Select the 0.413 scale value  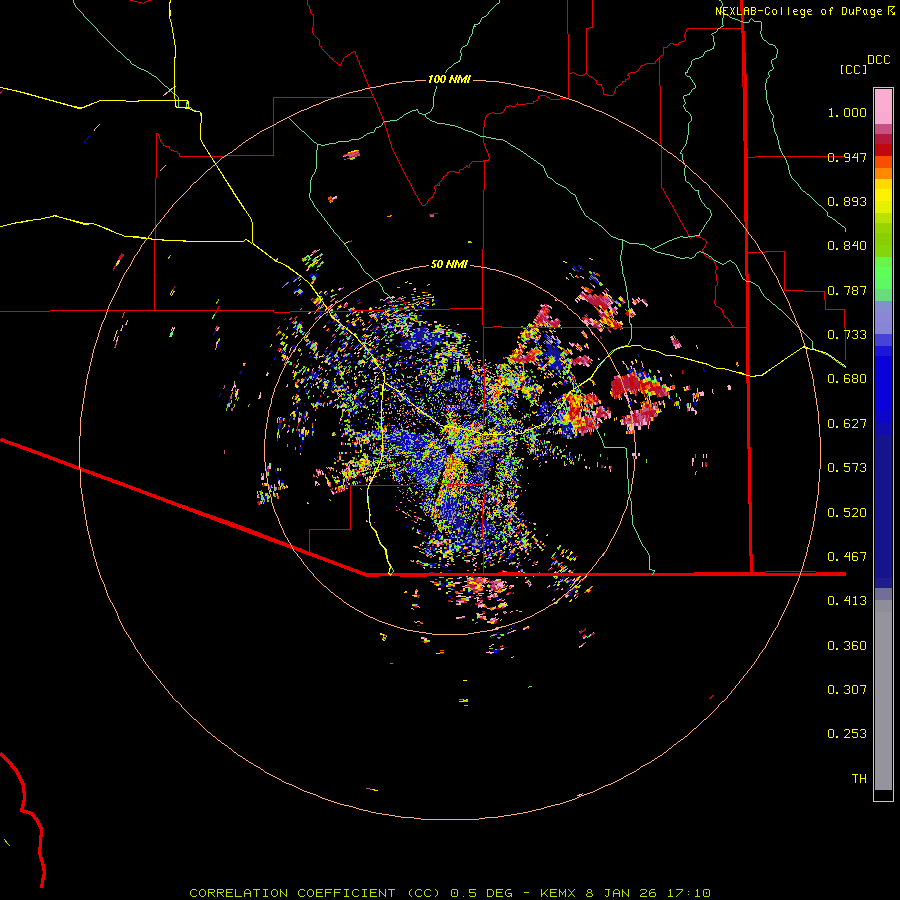point(847,601)
